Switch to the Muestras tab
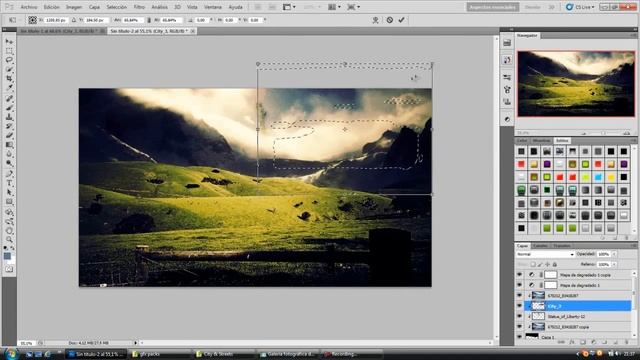640x360 pixels. tap(541, 140)
